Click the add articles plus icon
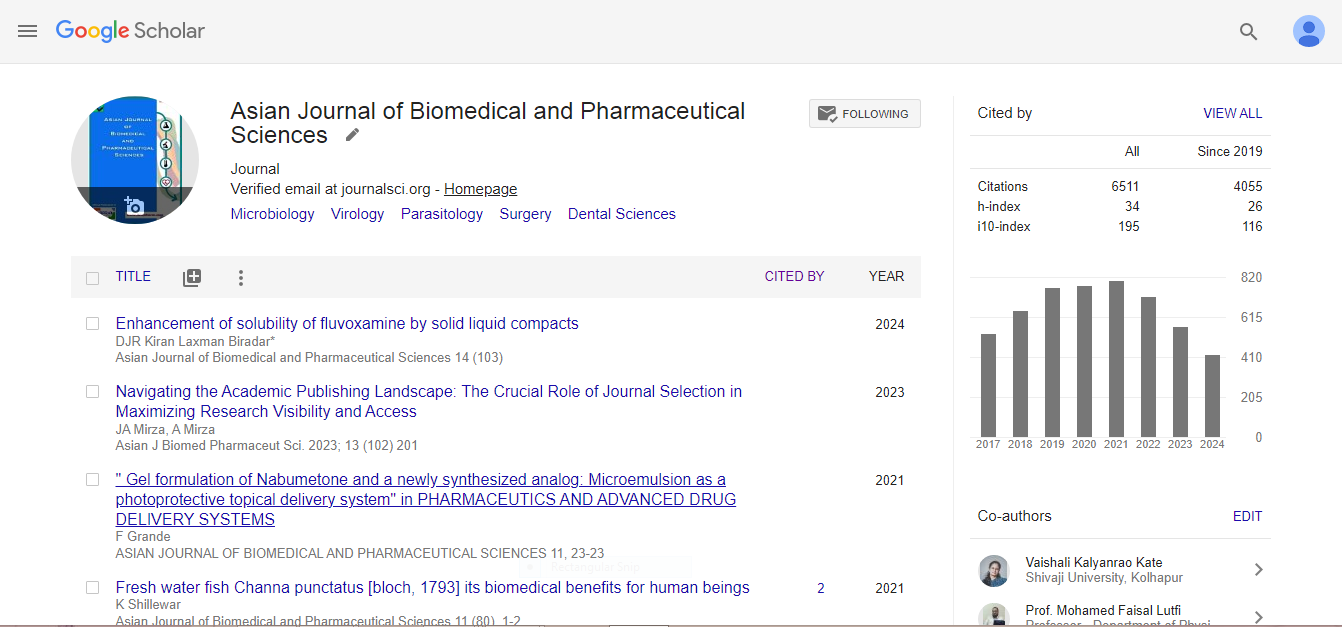The width and height of the screenshot is (1342, 627). [192, 278]
